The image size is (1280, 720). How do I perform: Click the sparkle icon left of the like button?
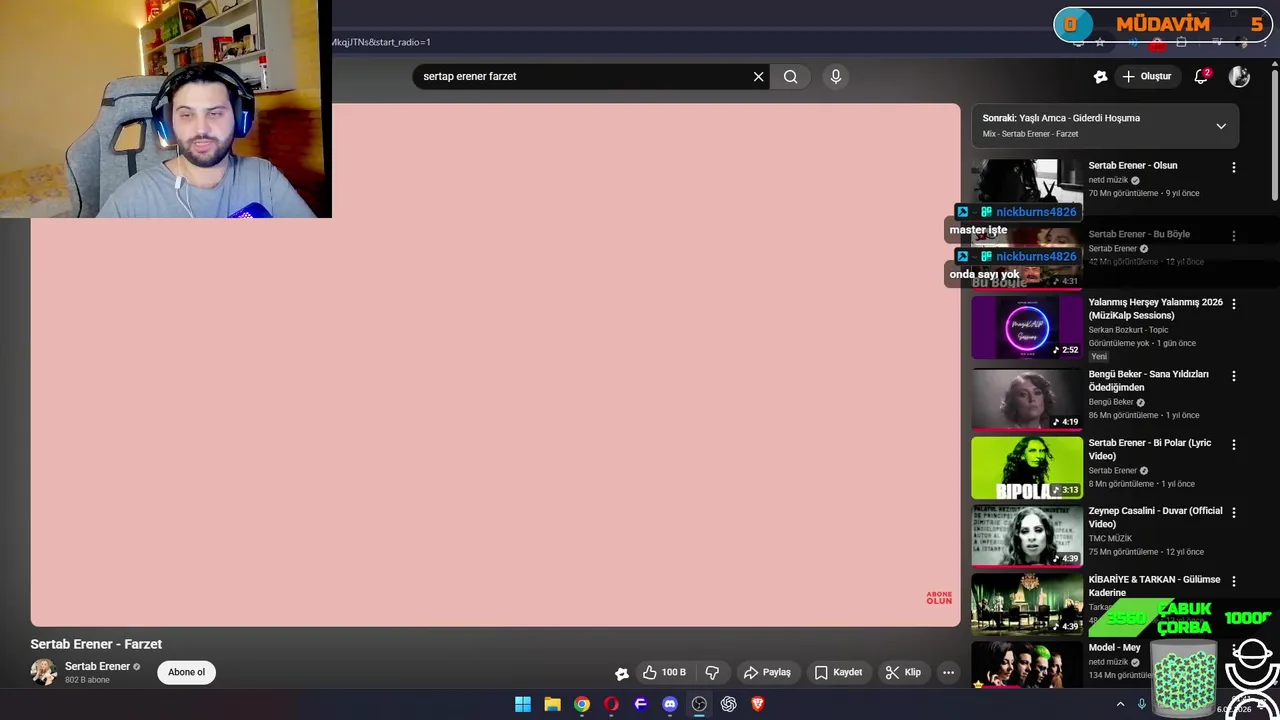tap(621, 673)
